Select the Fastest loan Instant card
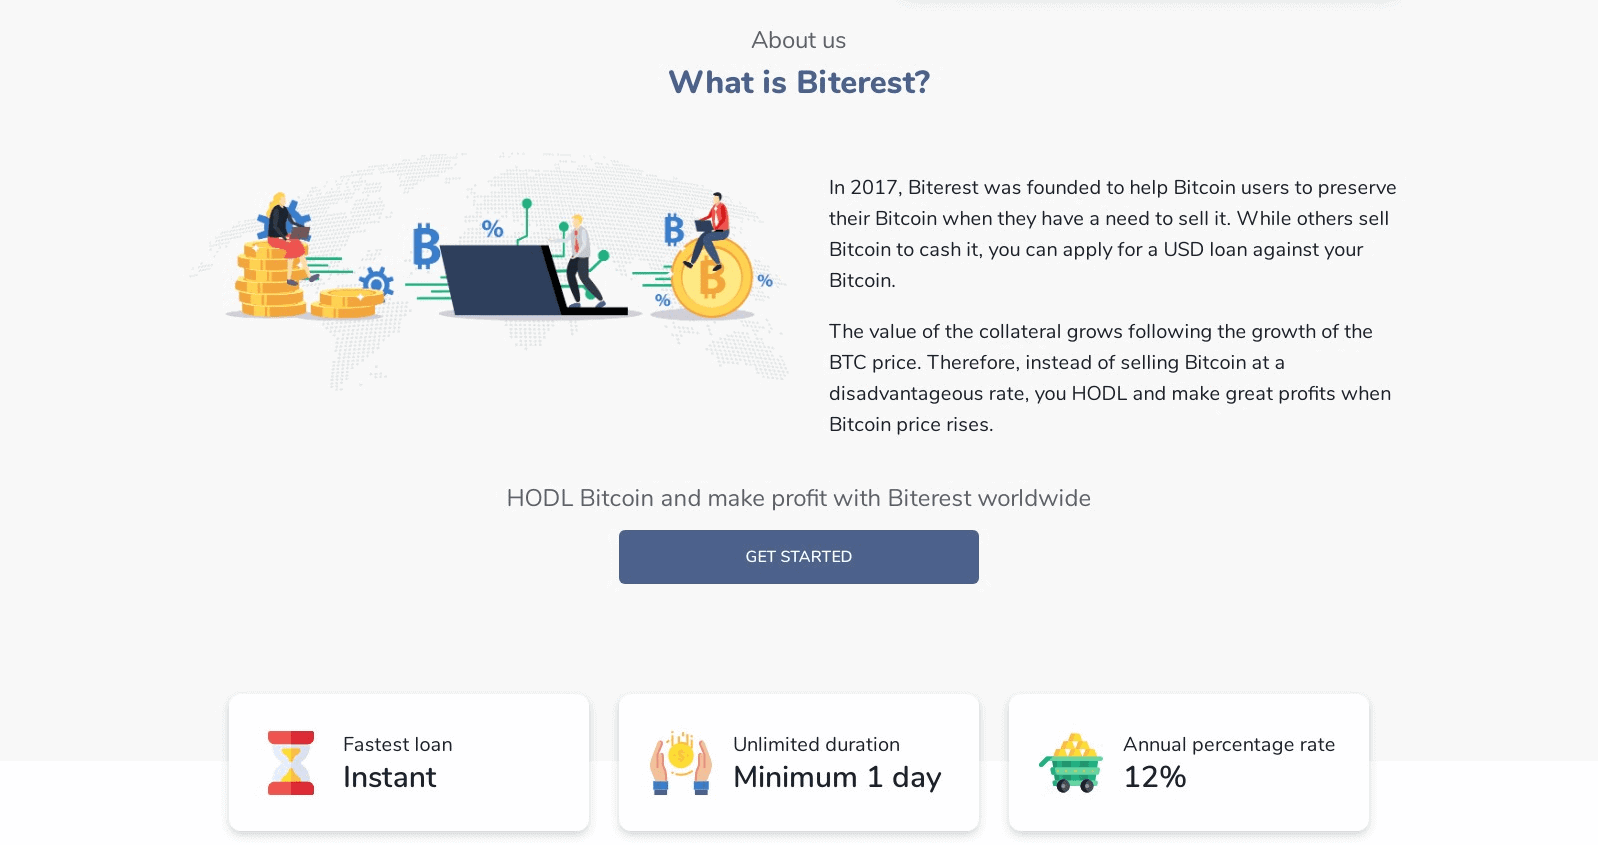The height and width of the screenshot is (845, 1598). click(x=409, y=762)
